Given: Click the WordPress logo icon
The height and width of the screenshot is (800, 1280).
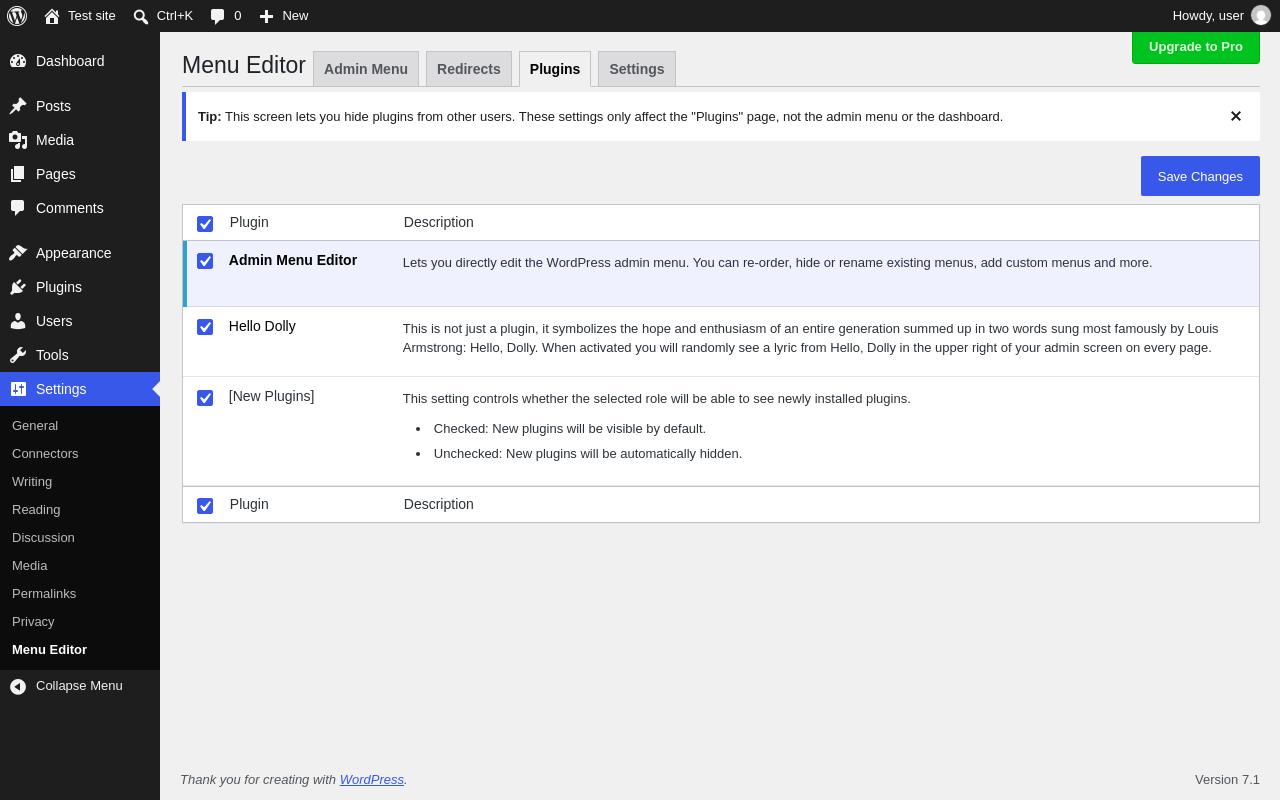Looking at the screenshot, I should pyautogui.click(x=17, y=16).
